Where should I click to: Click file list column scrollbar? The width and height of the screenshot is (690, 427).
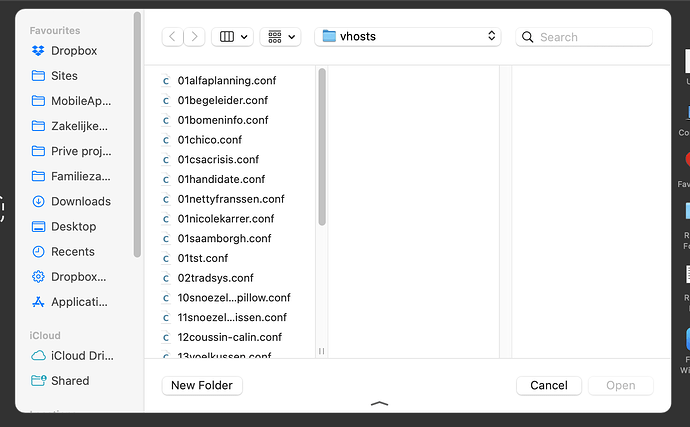[322, 147]
